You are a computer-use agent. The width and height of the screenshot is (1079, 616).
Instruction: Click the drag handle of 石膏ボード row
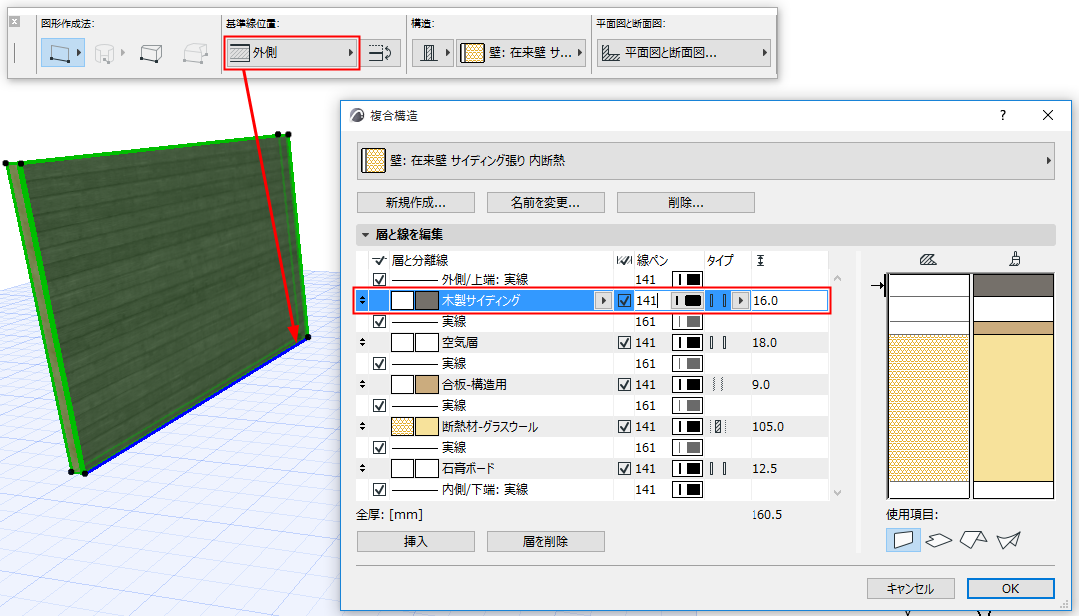363,469
